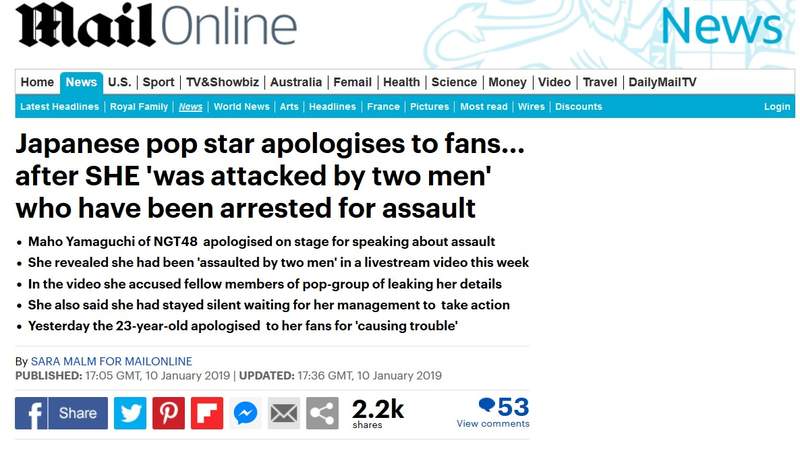Screen dimensions: 800x455
Task: Open Most read in blue bar
Action: pyautogui.click(x=484, y=107)
